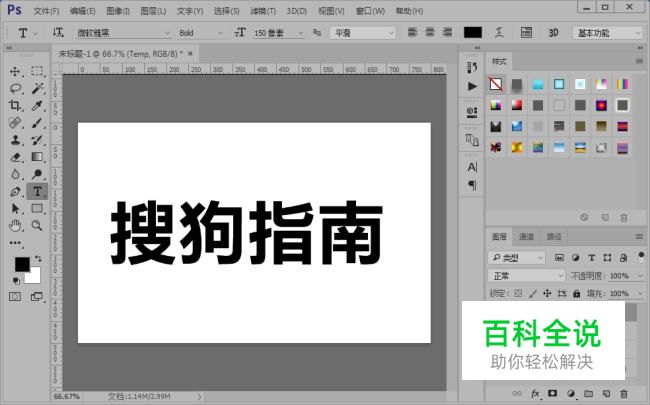Select the Brush tool
The width and height of the screenshot is (650, 405).
(x=37, y=123)
